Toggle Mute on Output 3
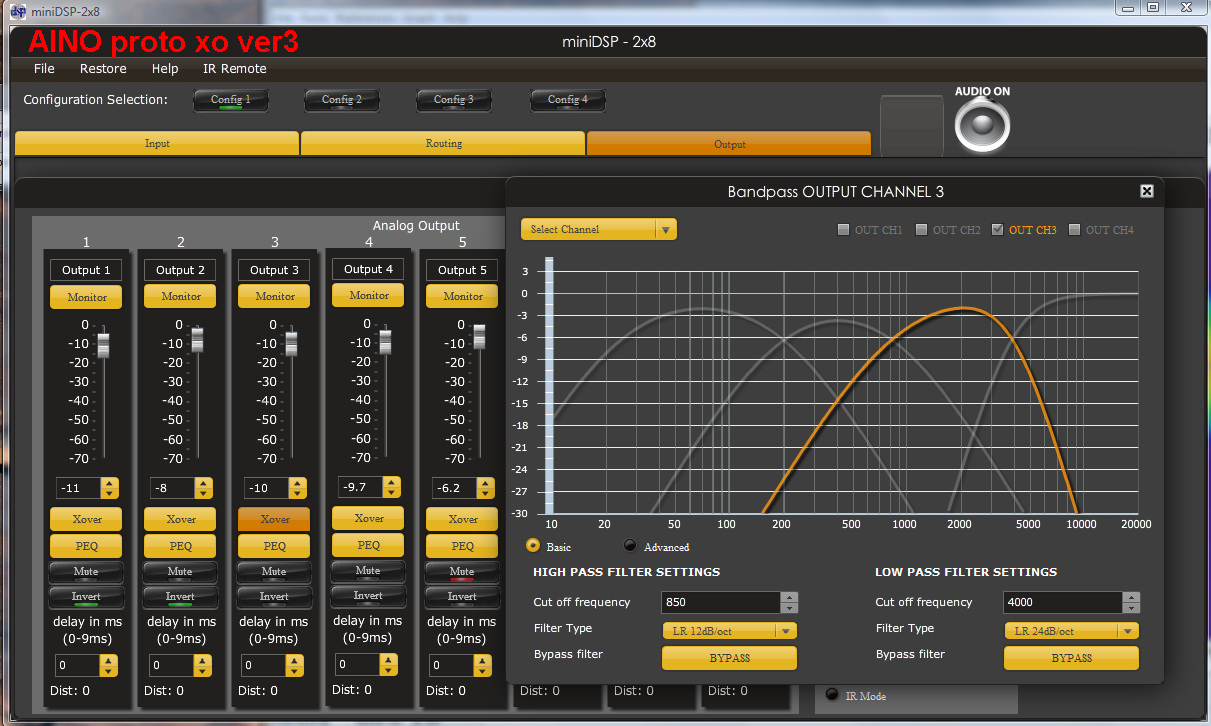Image resolution: width=1211 pixels, height=726 pixels. 274,572
